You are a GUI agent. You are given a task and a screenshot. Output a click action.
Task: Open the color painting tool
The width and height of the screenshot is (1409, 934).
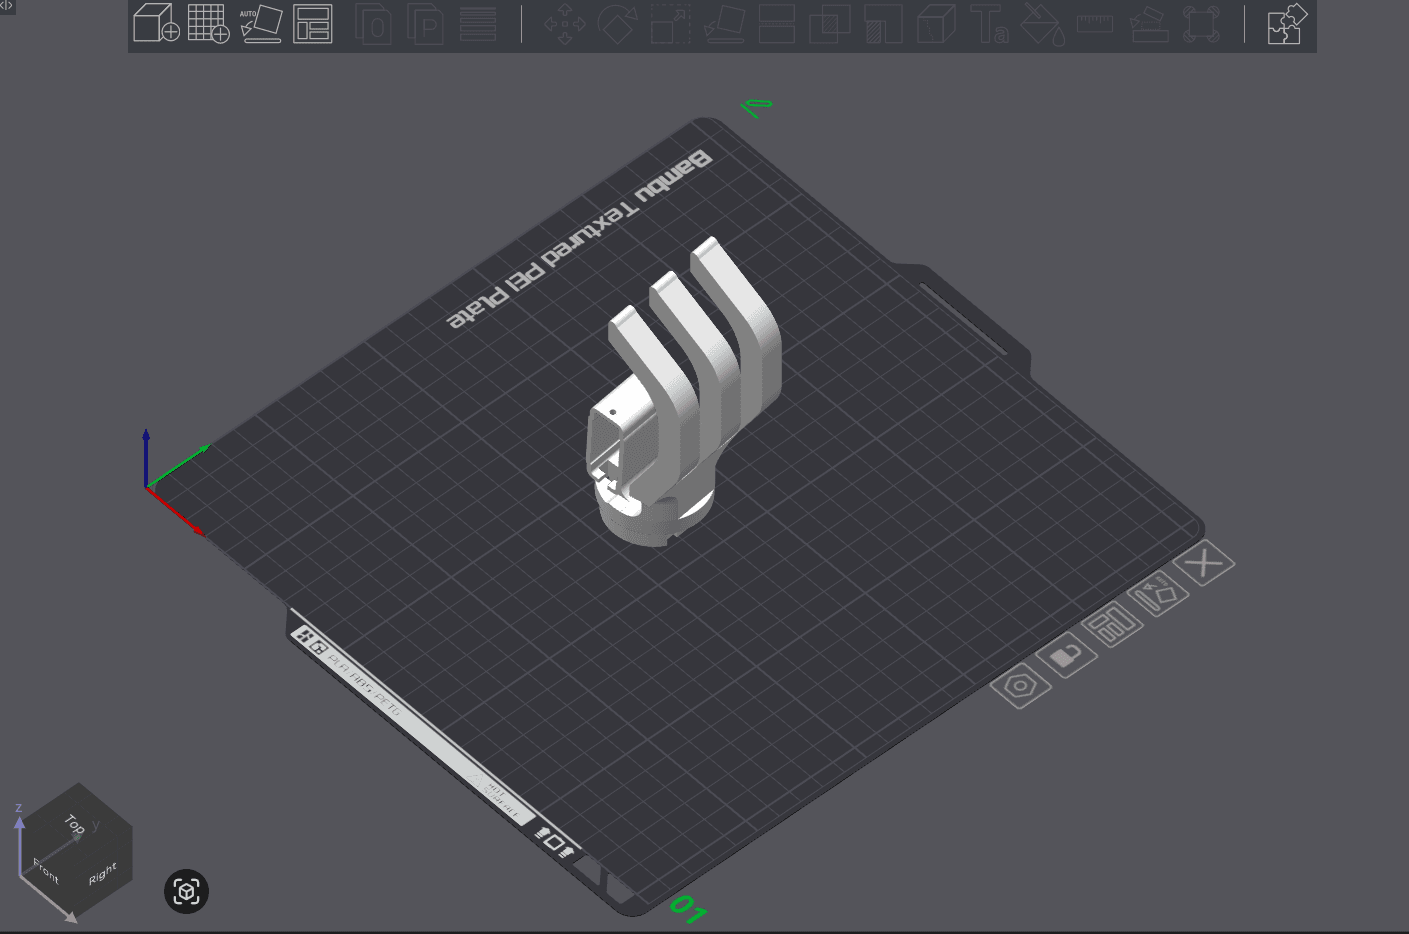(x=1042, y=25)
